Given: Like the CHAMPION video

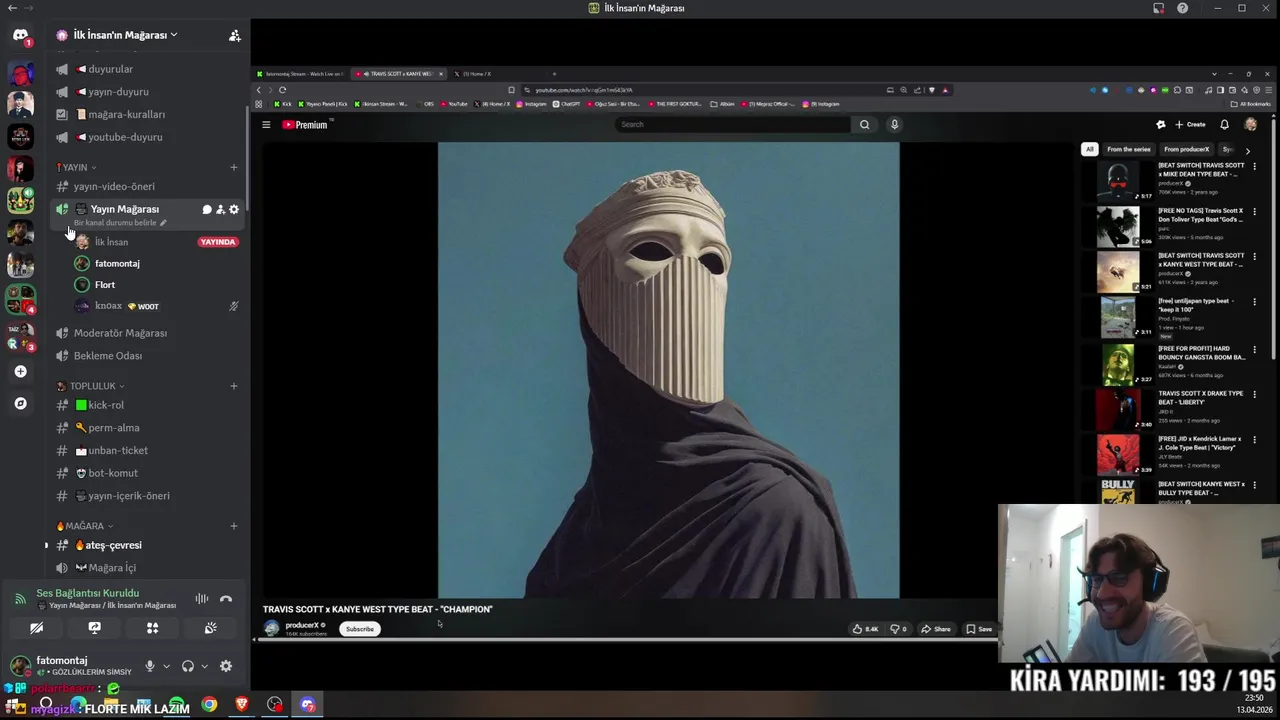Looking at the screenshot, I should [x=865, y=629].
